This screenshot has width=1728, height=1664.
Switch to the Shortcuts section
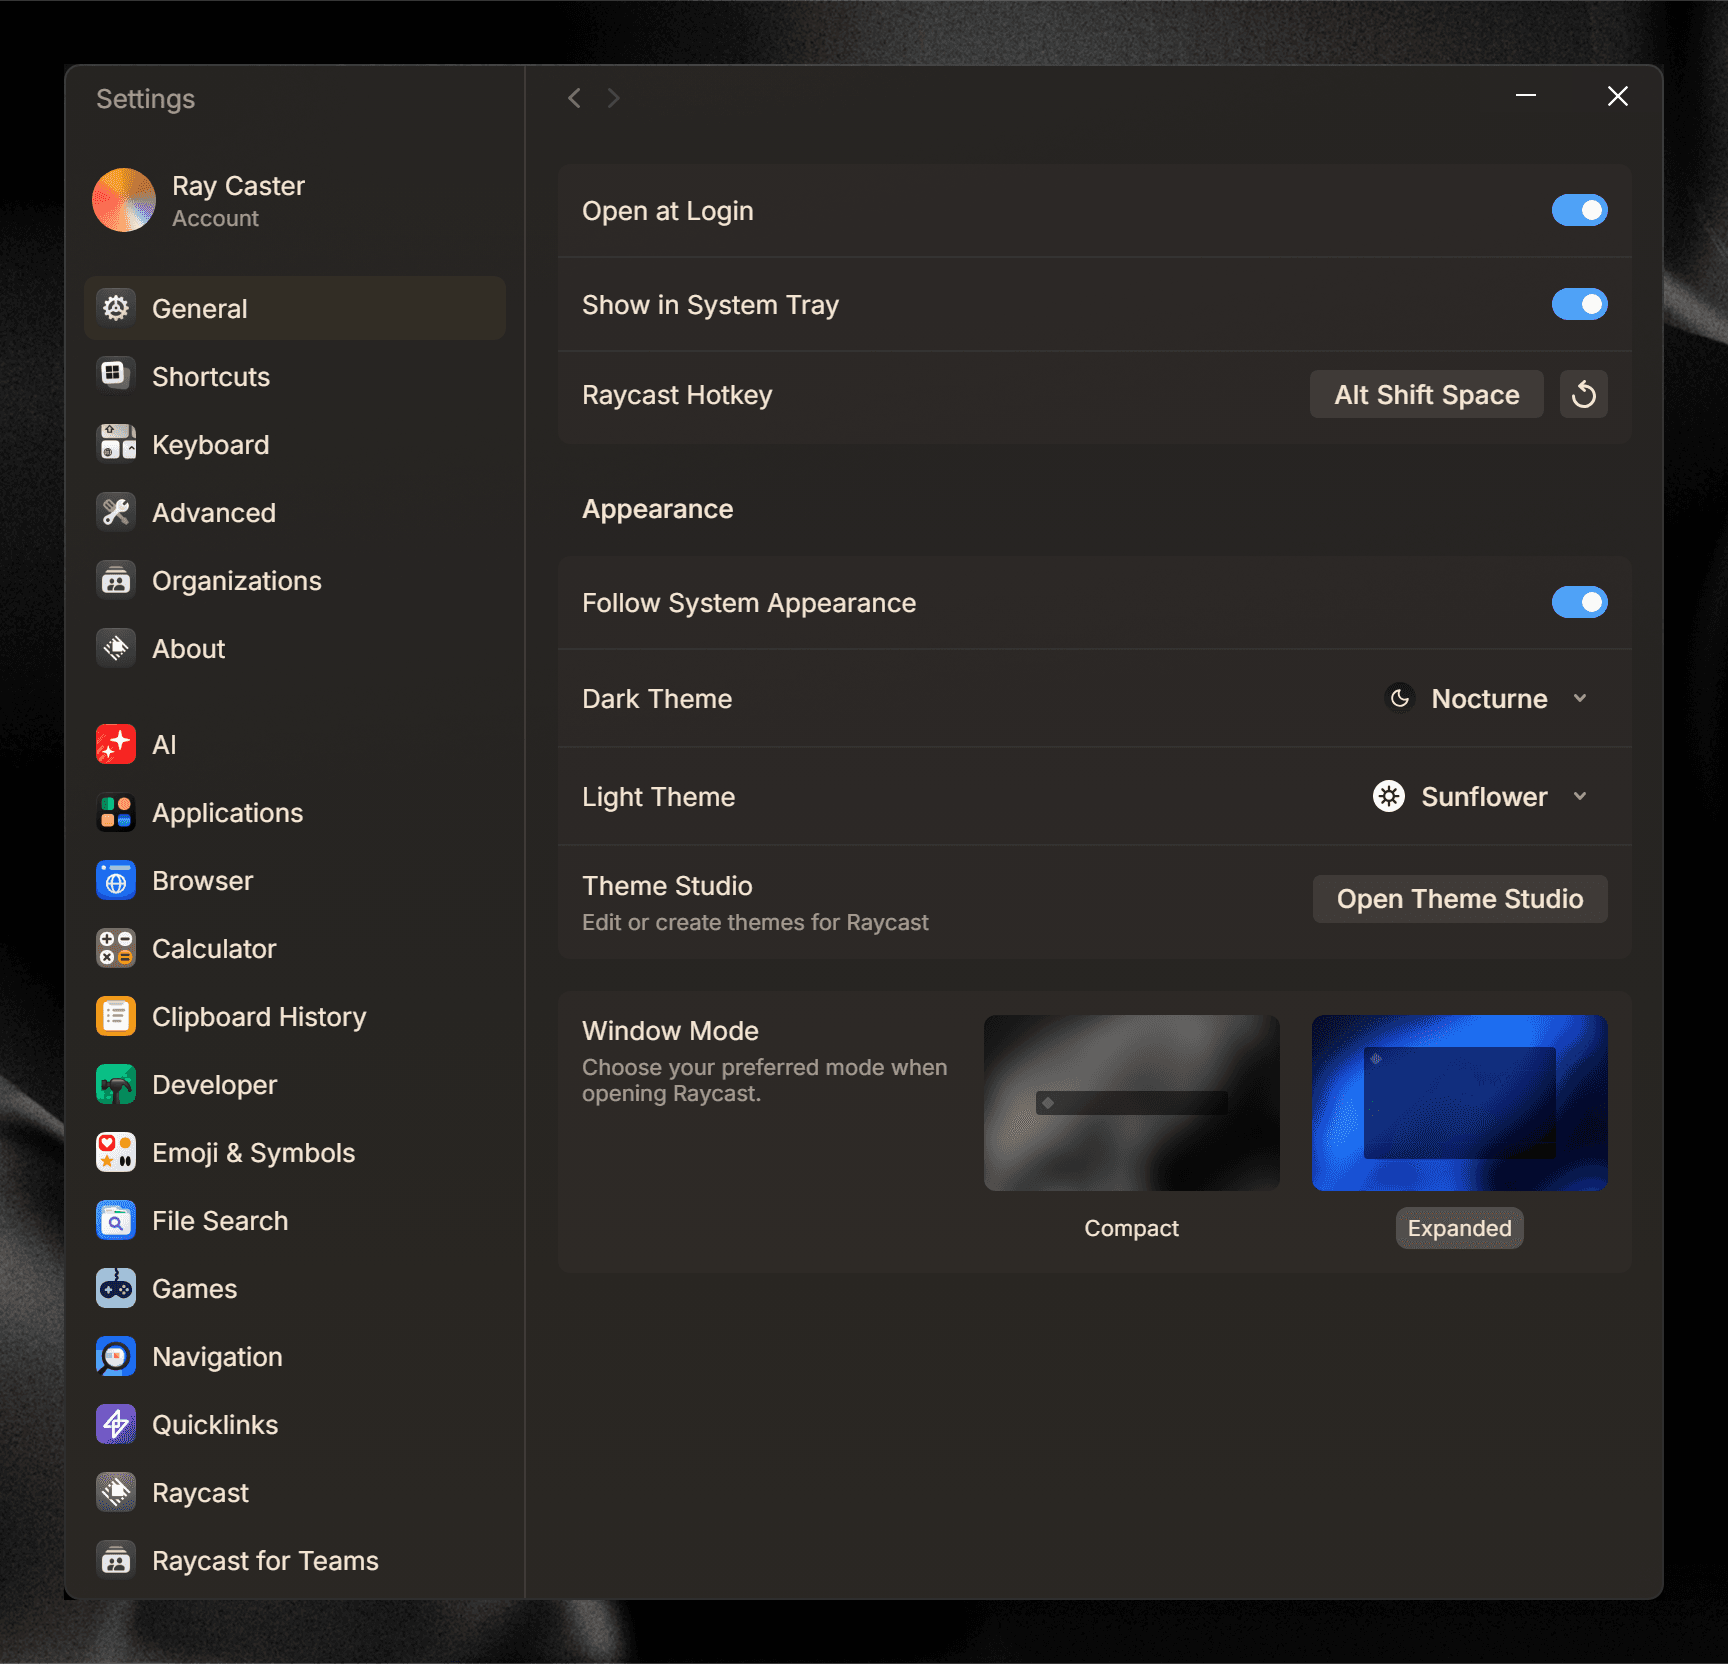(x=211, y=376)
